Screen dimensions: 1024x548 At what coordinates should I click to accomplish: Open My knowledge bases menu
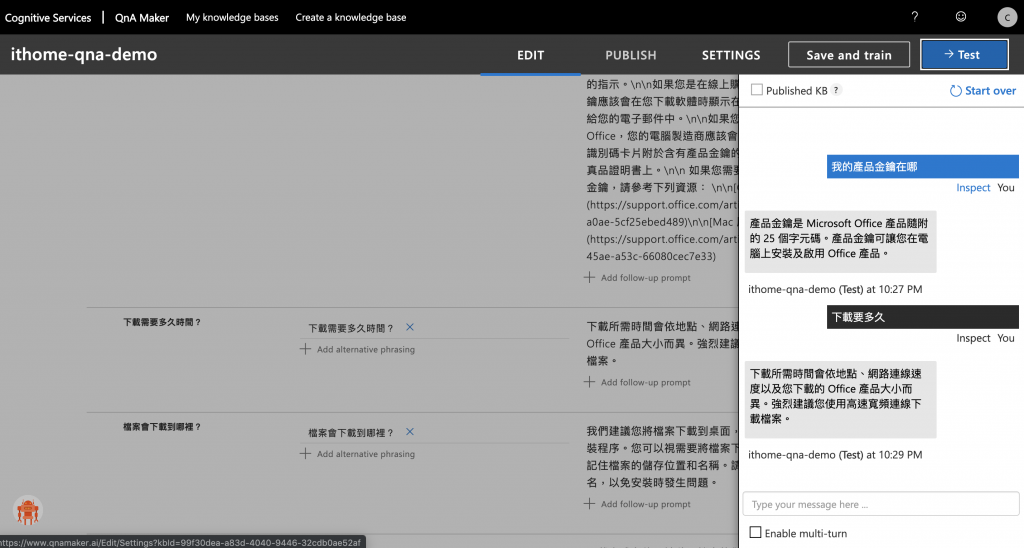pos(232,18)
